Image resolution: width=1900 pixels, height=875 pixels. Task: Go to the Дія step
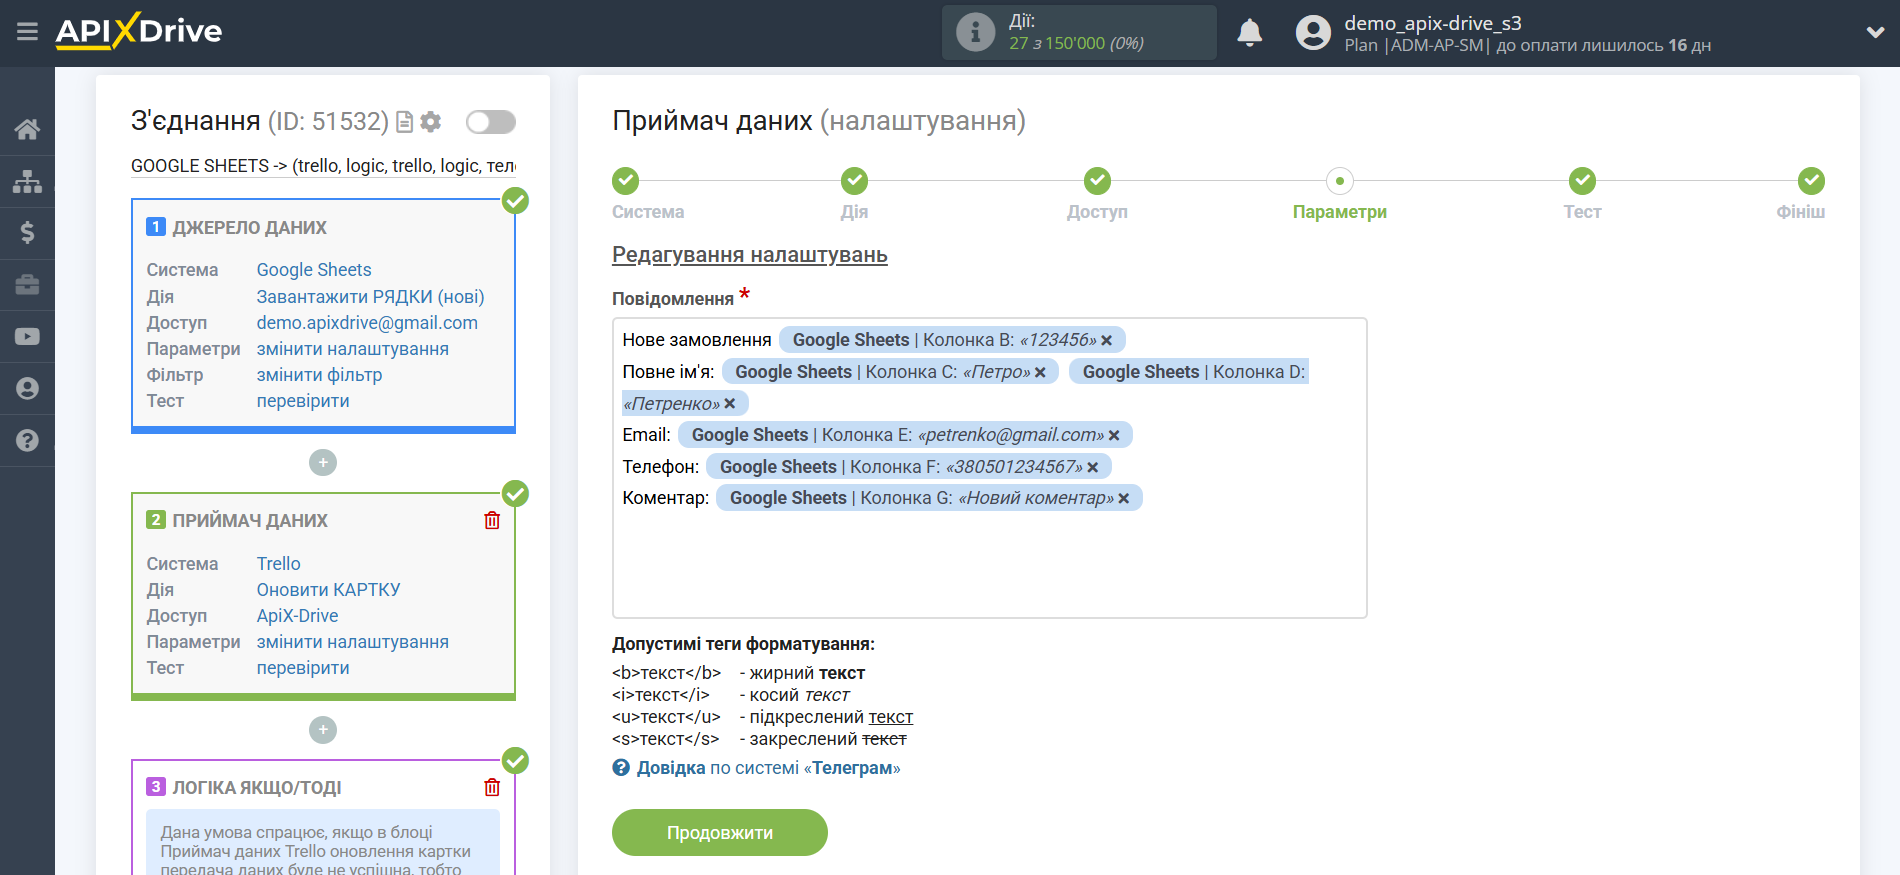click(854, 181)
